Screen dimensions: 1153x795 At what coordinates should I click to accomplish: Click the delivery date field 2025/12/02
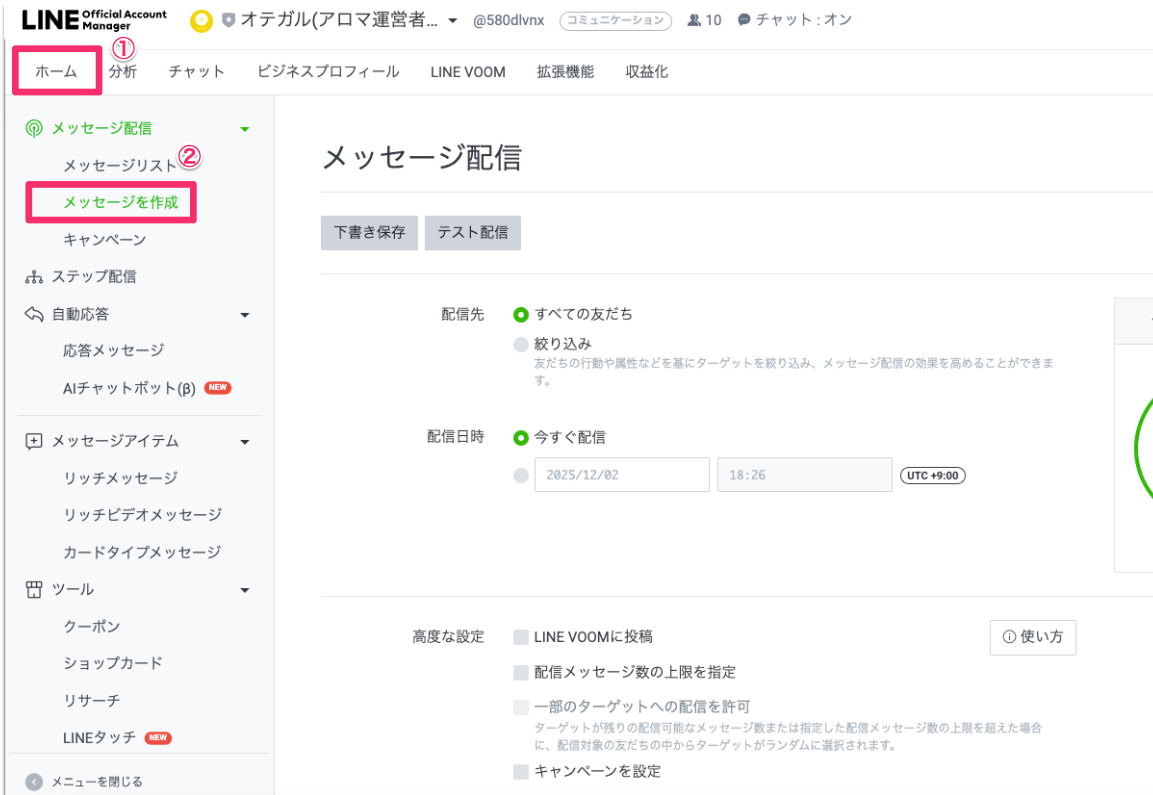[621, 475]
